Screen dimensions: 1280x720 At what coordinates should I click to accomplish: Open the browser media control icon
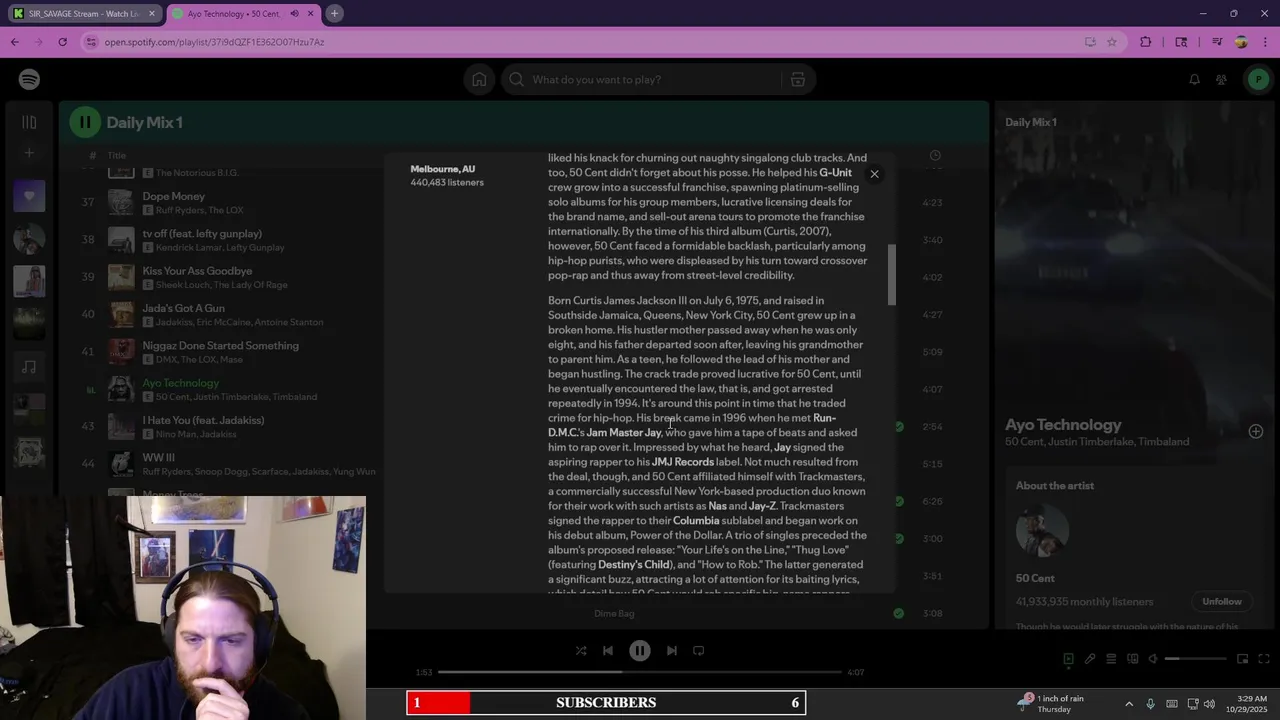(1217, 42)
